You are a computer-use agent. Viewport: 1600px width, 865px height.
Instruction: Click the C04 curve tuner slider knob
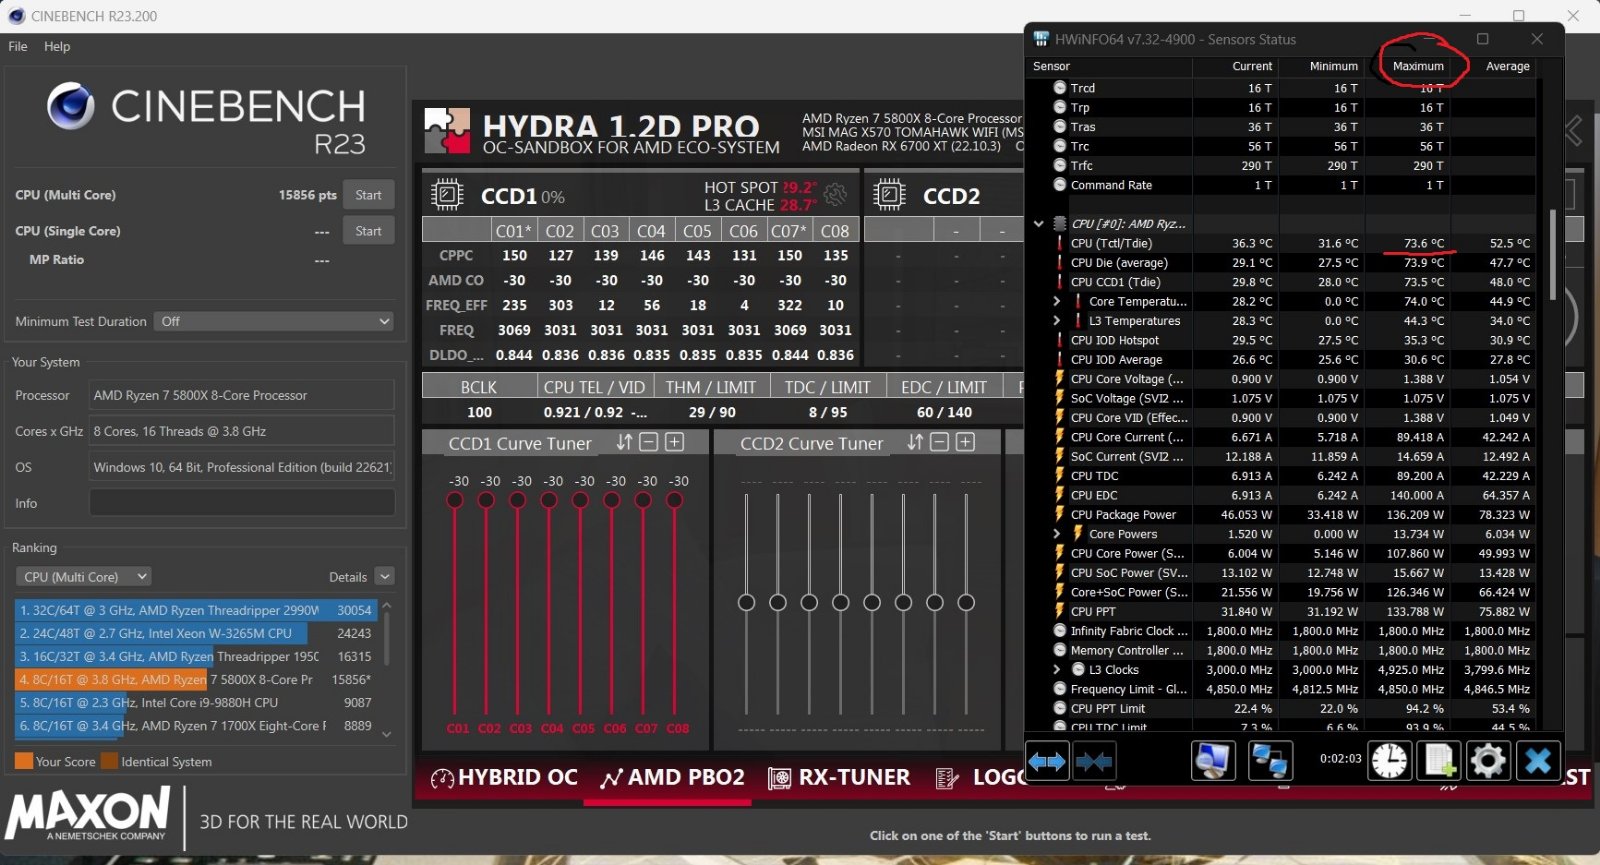coord(549,500)
